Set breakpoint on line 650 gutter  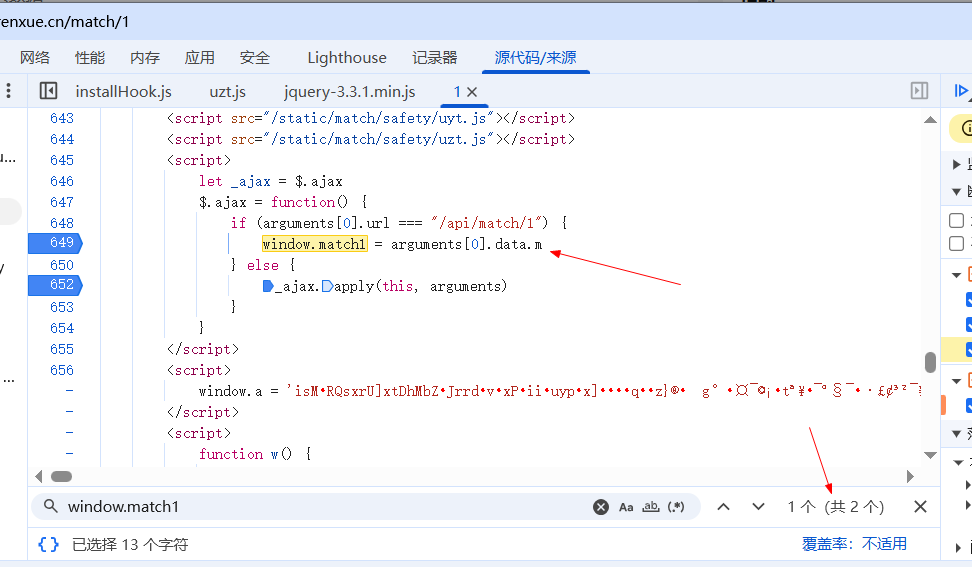tap(61, 265)
